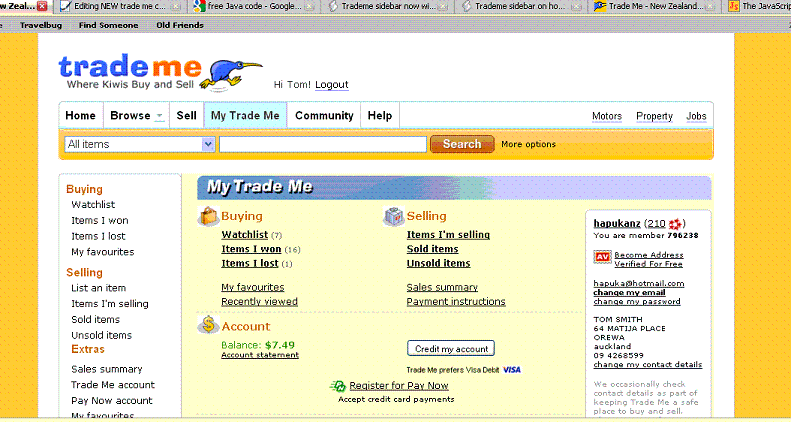Close the first browser tab

coord(42,6)
